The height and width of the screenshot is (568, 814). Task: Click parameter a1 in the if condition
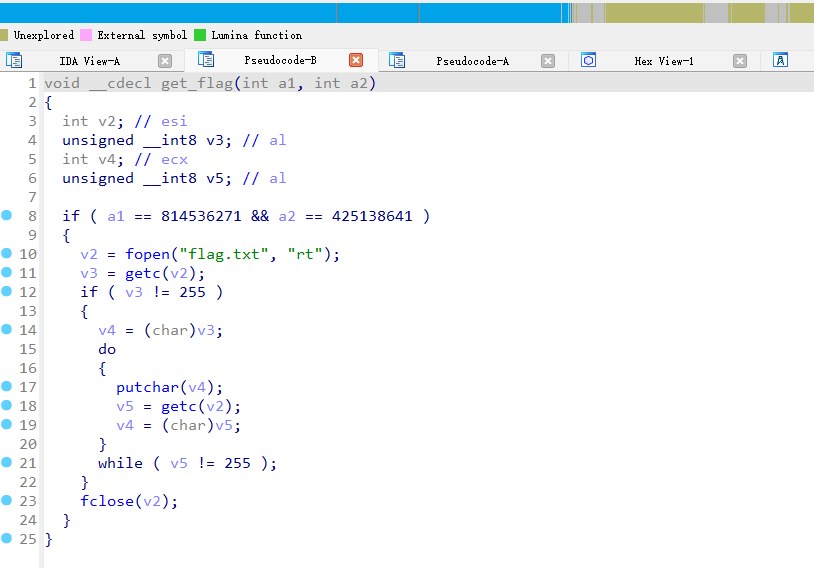[116, 217]
